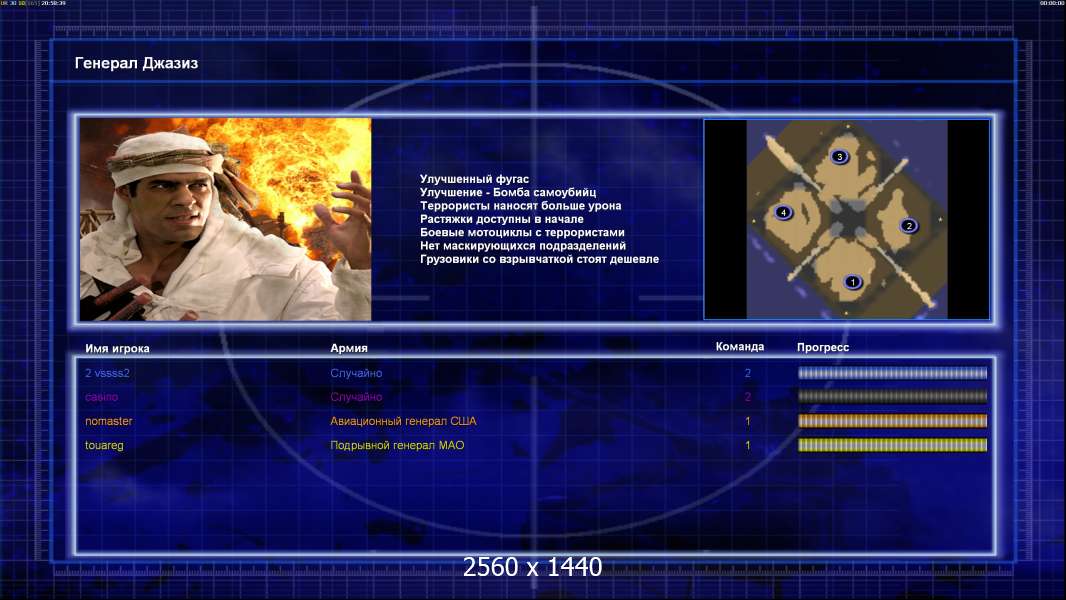Click the line 'Улучшенный фугас'
This screenshot has width=1066, height=600.
tap(474, 179)
